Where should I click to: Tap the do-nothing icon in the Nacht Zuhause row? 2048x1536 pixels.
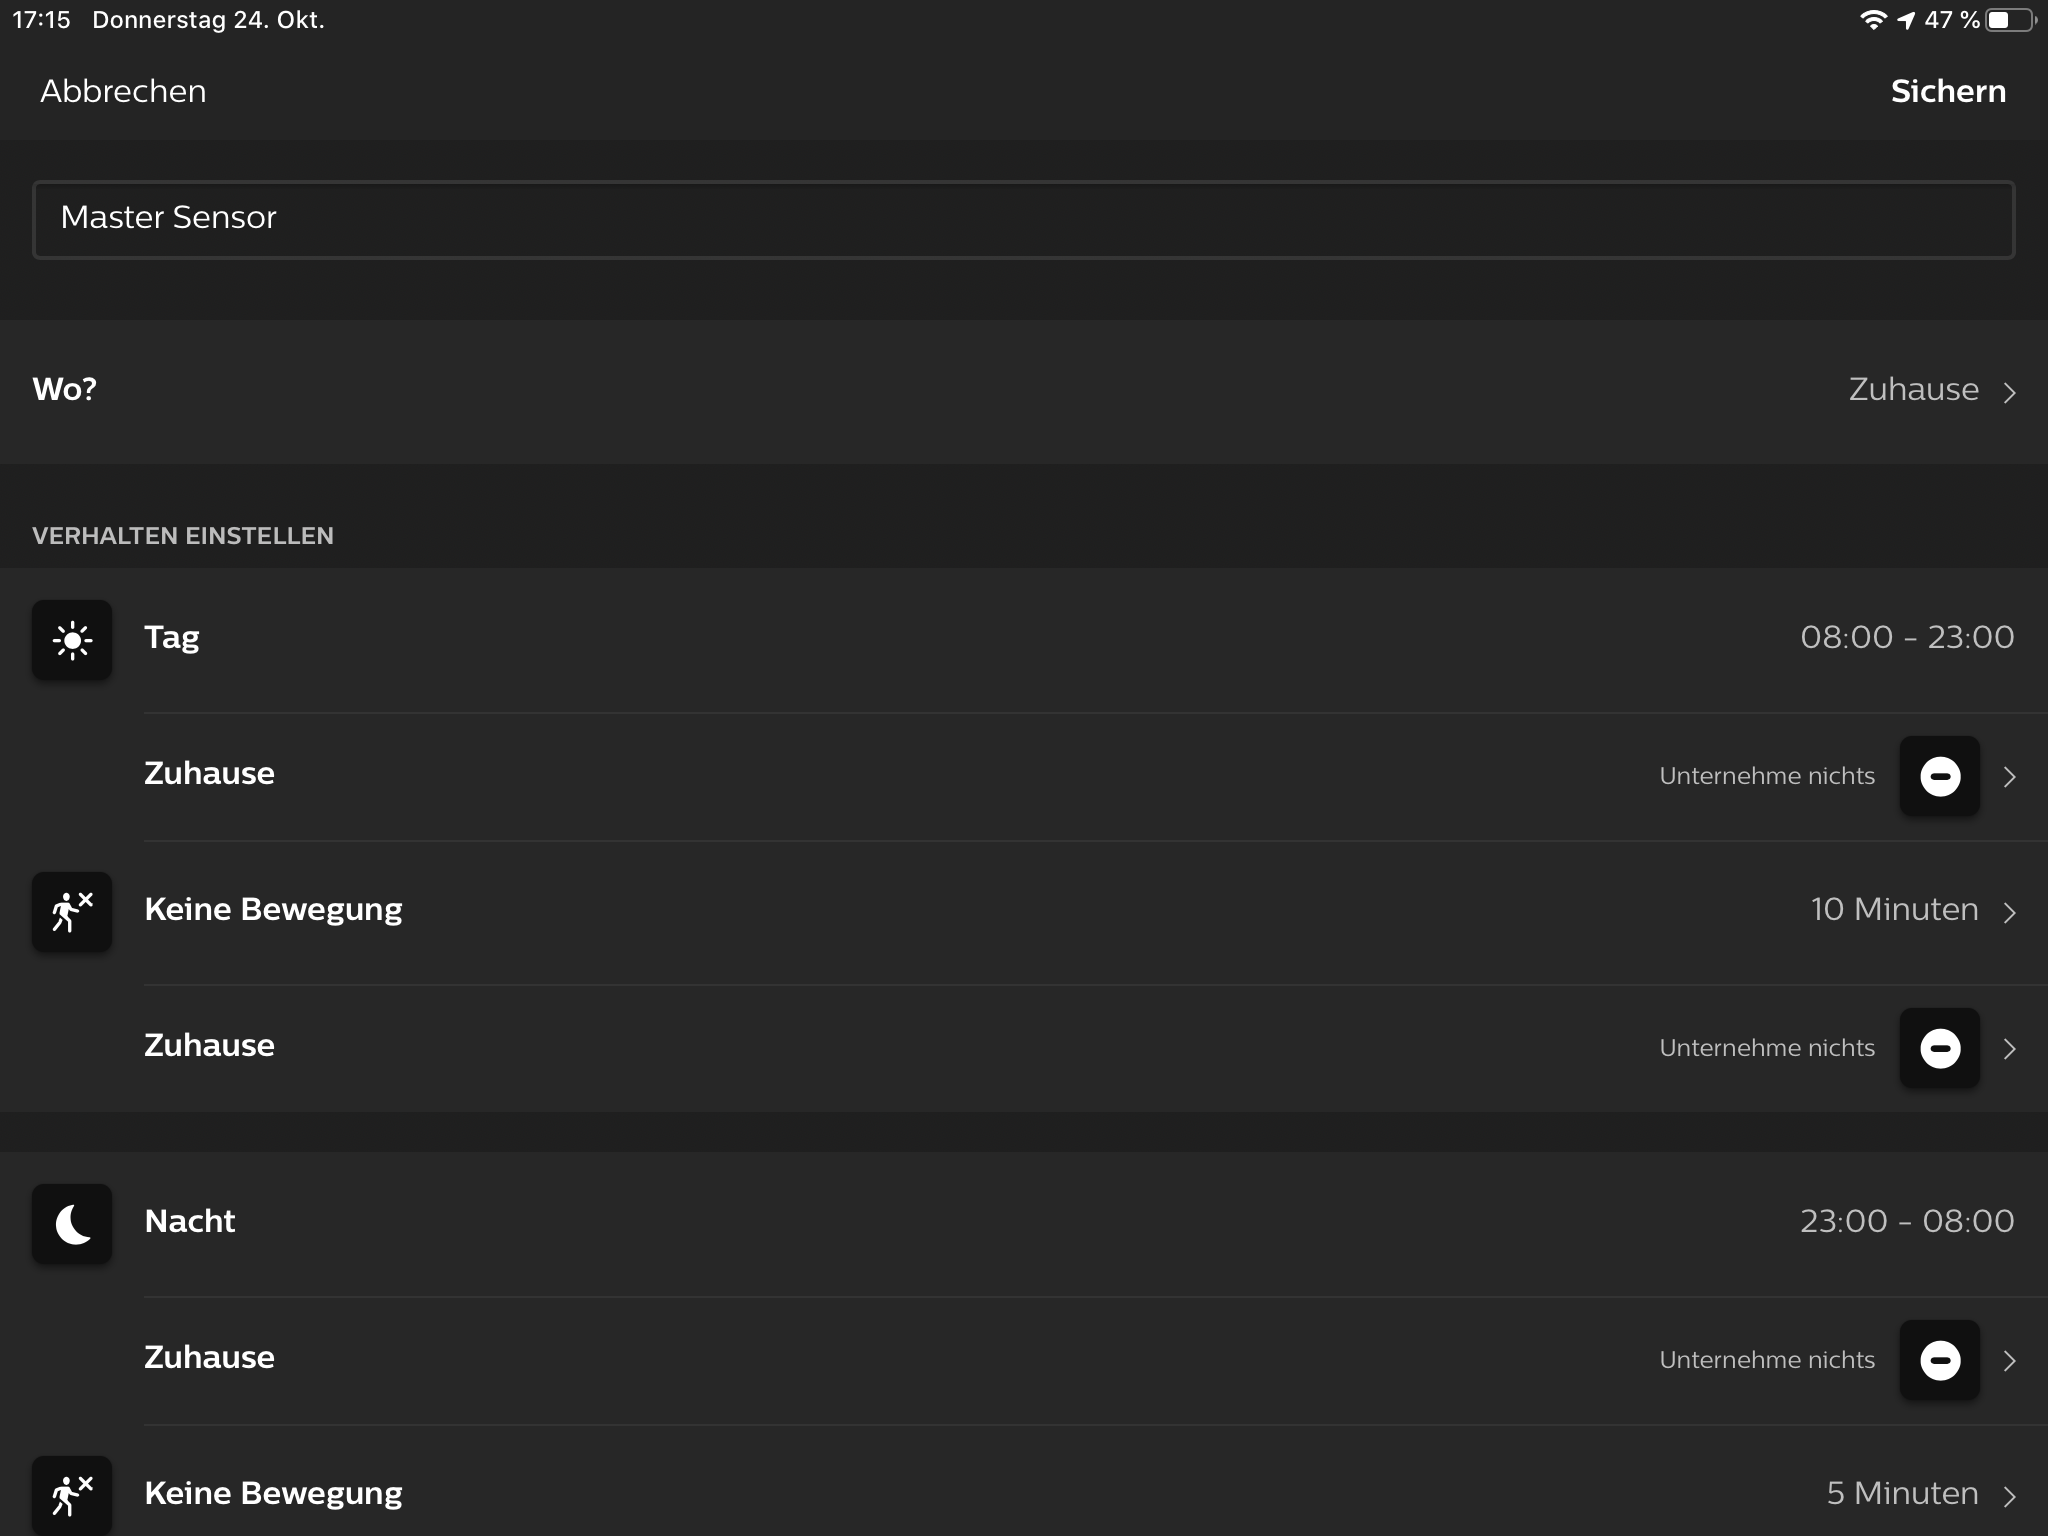(1940, 1360)
